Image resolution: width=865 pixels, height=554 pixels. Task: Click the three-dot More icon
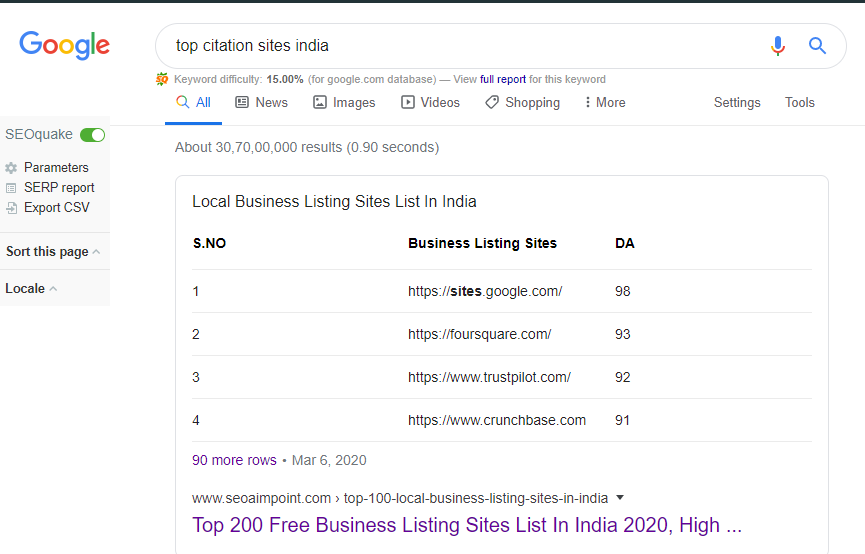click(x=588, y=102)
